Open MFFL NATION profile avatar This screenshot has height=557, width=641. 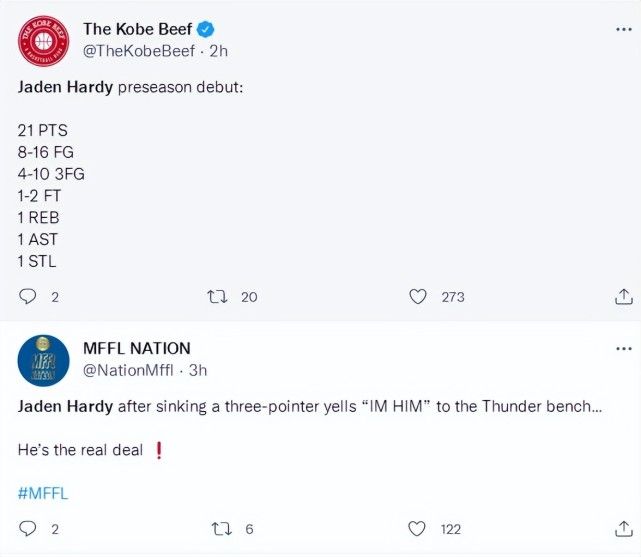[x=43, y=360]
